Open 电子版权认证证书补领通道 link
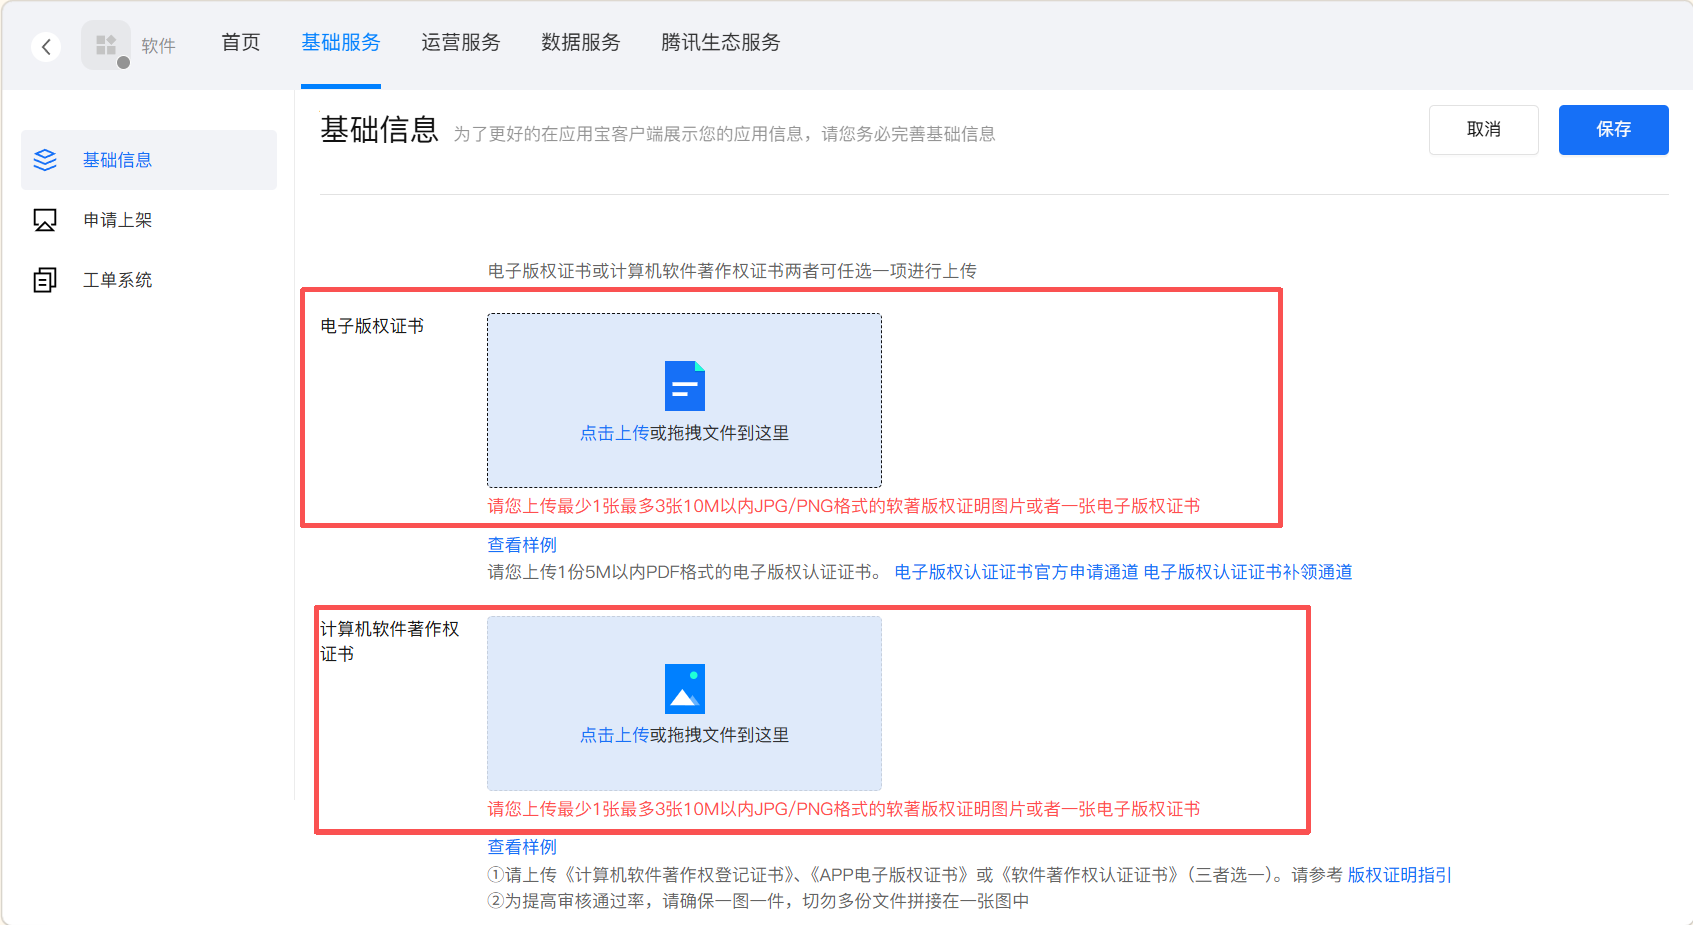 point(1248,572)
